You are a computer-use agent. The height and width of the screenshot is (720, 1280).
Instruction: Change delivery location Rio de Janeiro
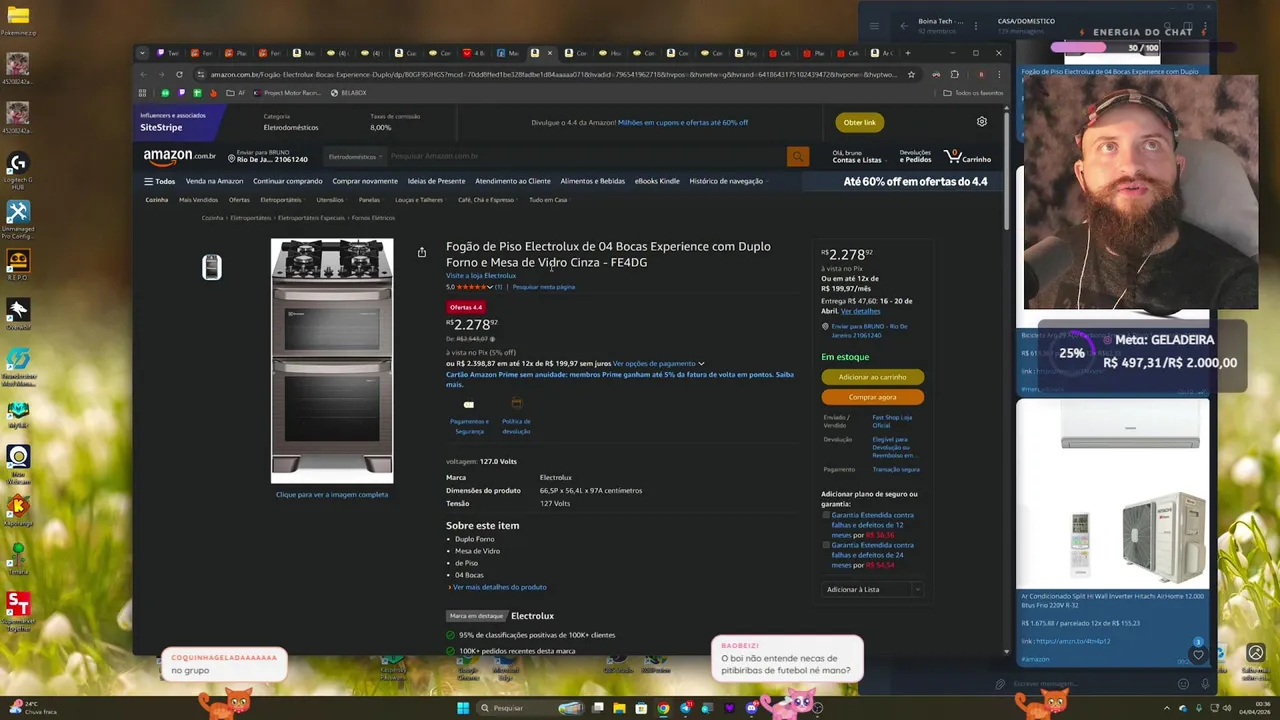[x=268, y=156]
